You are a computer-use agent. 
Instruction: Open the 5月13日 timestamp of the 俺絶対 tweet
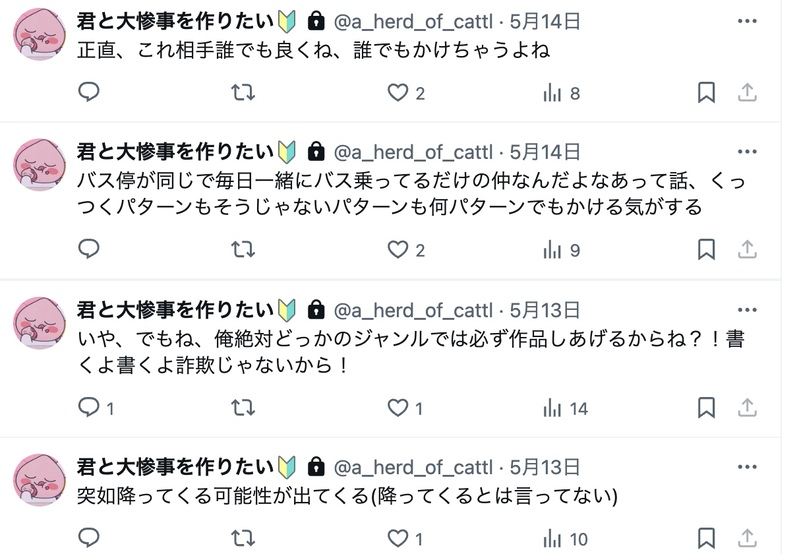tap(544, 309)
